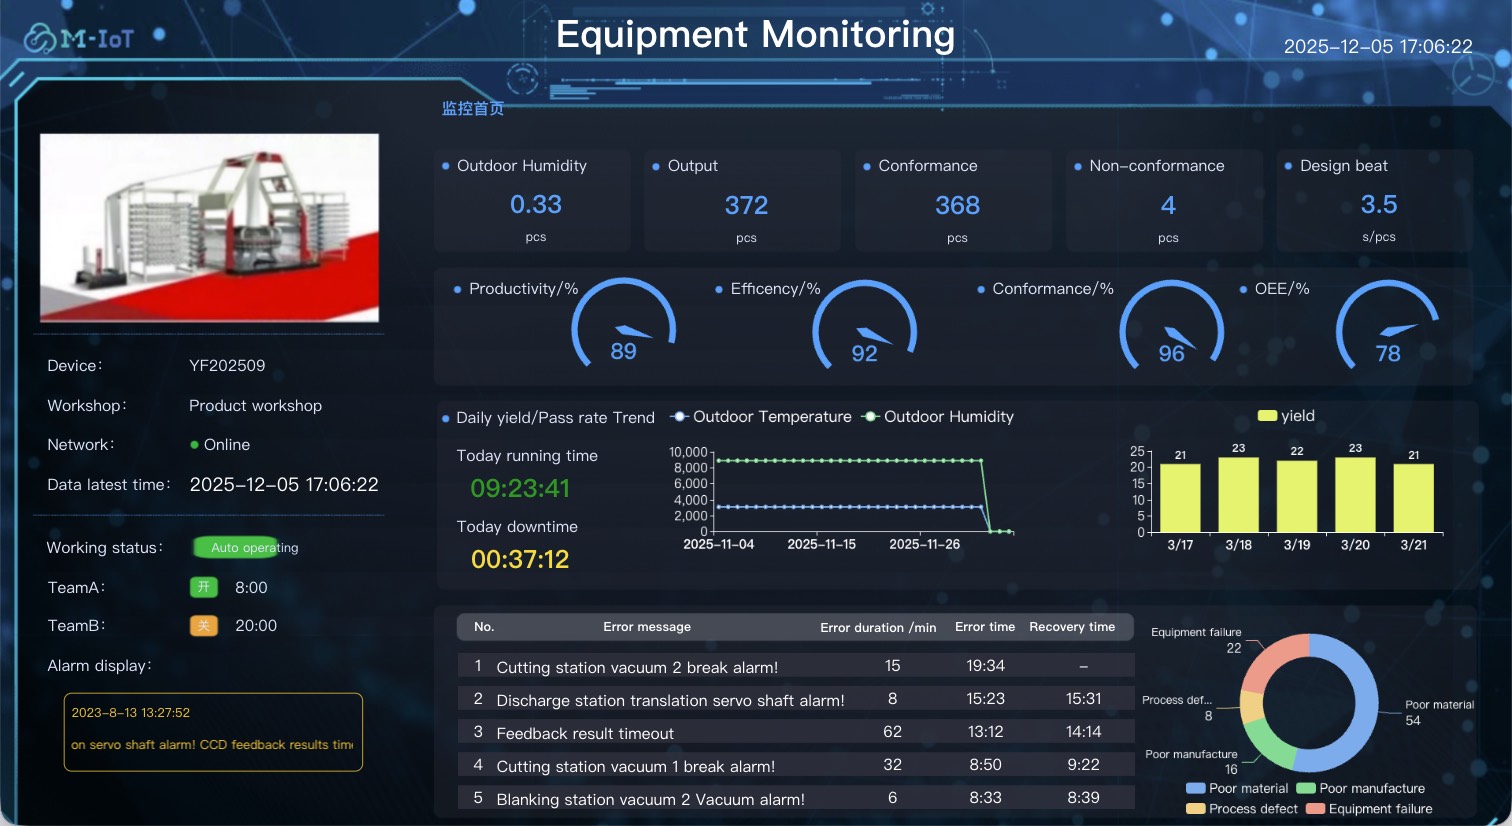Click the blue indicator icon on Outdoor Humidity card
1512x826 pixels.
tap(443, 165)
